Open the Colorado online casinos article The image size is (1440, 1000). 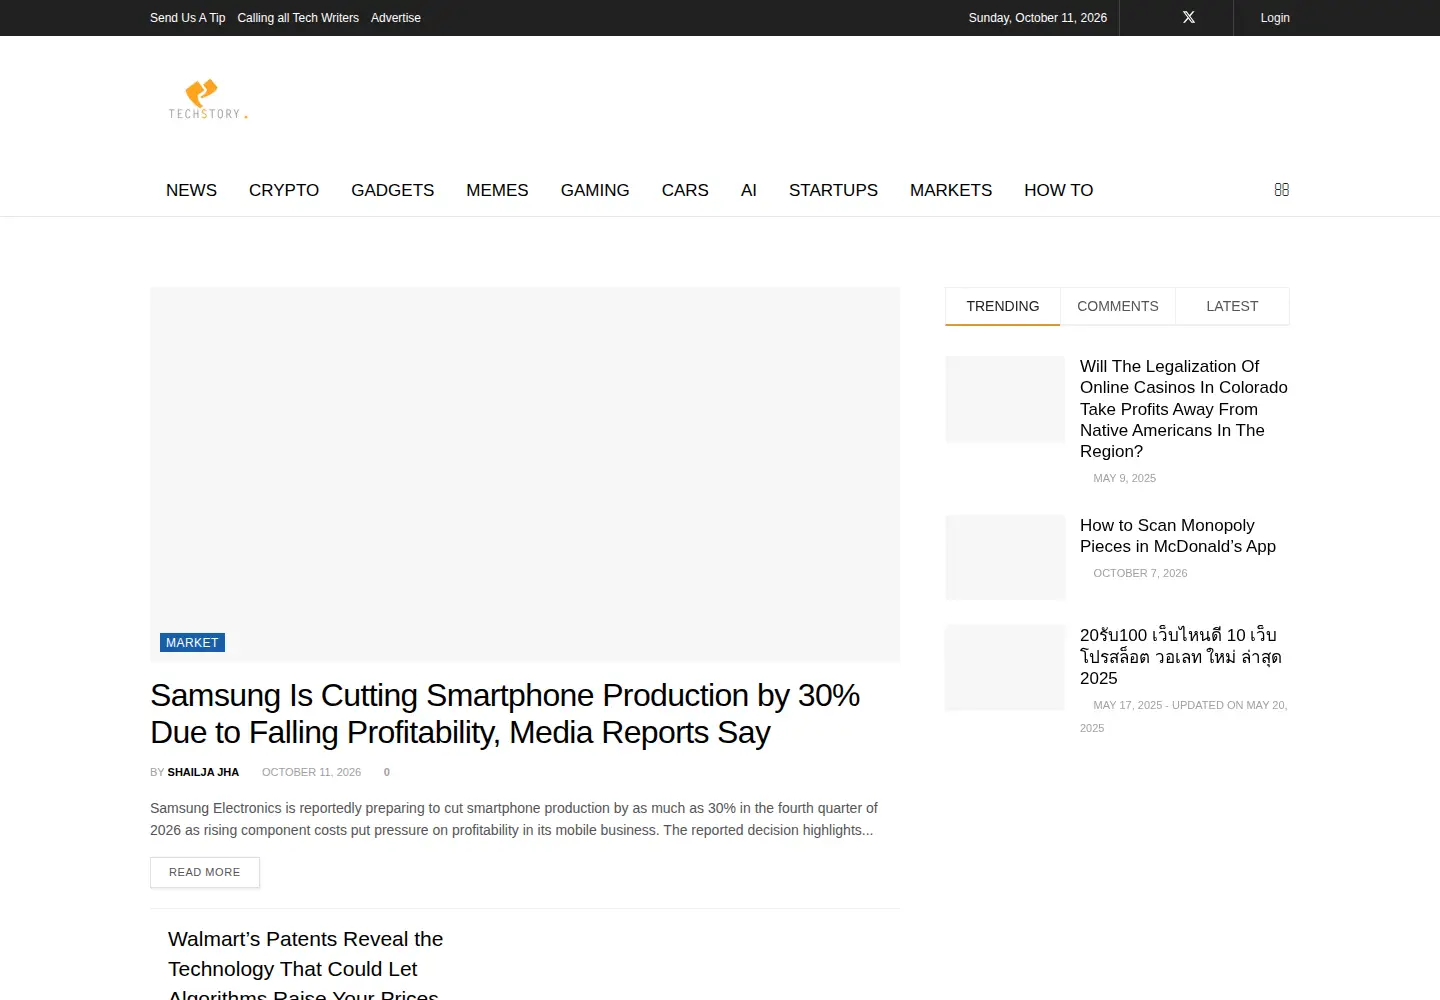[1184, 409]
